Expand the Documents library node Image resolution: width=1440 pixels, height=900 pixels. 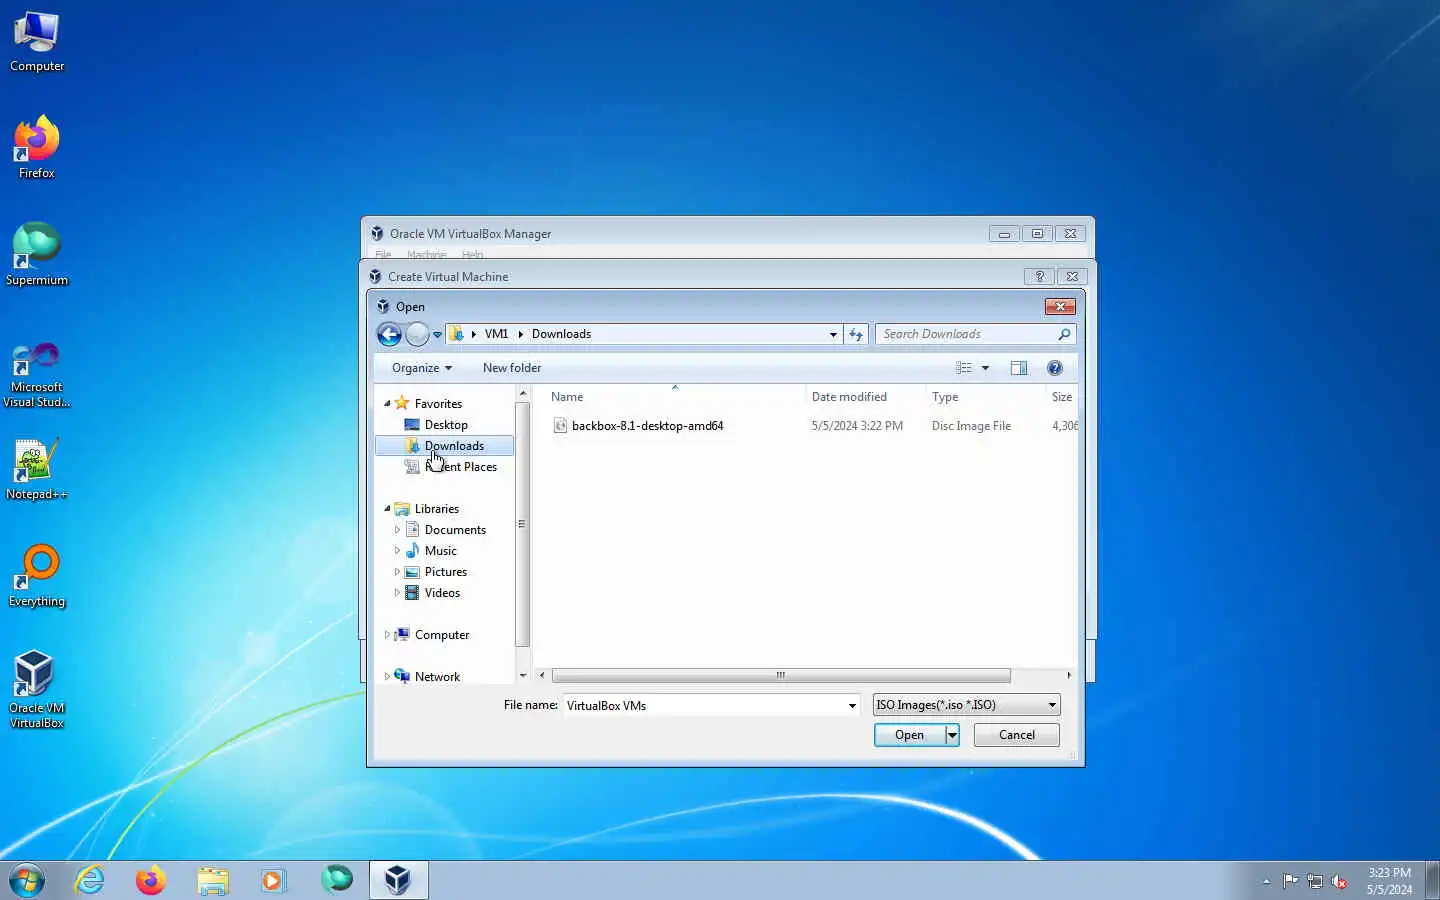click(x=397, y=530)
